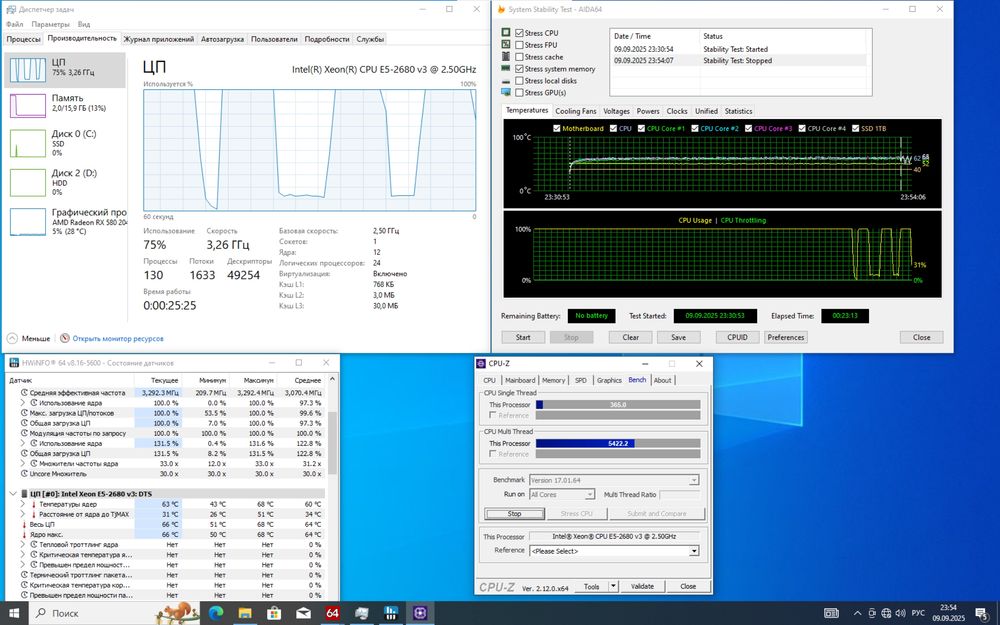
Task: Select Диск 2 (D:) graph in Task Manager
Action: pyautogui.click(x=28, y=182)
